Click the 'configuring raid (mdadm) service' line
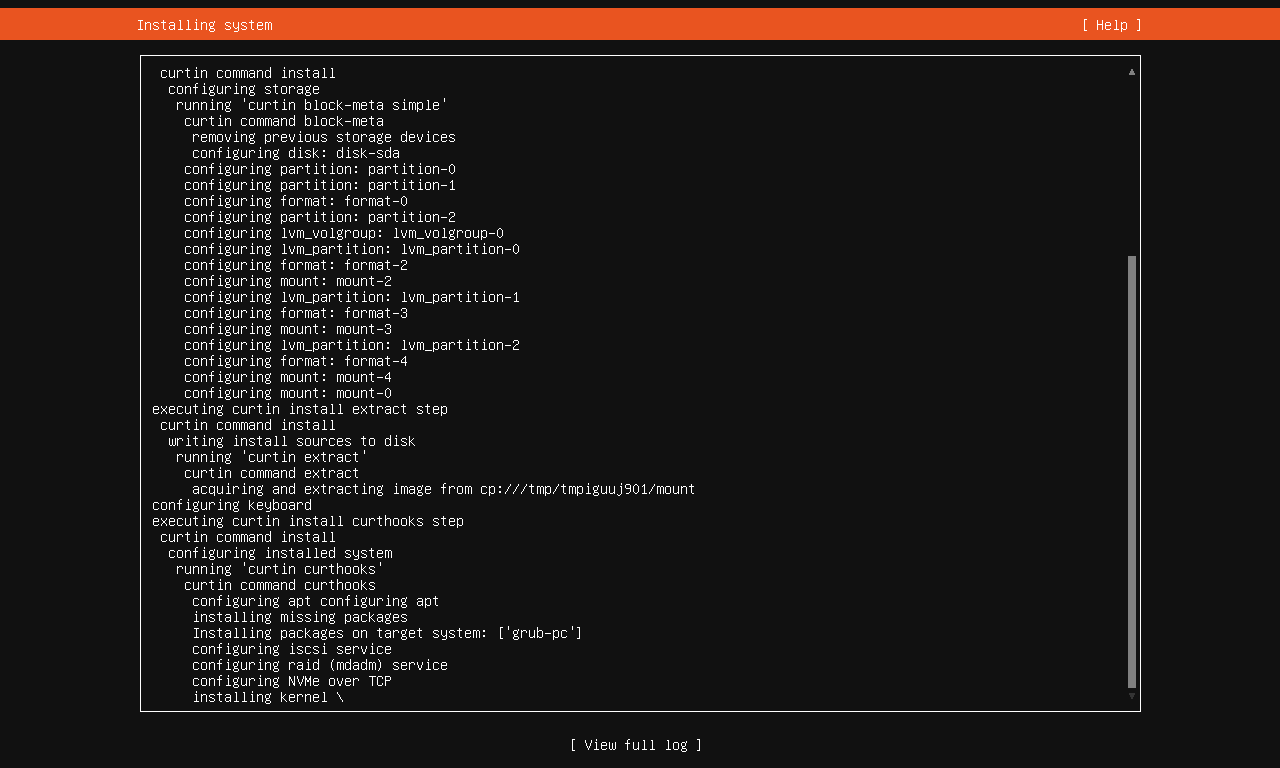Viewport: 1280px width, 768px height. [319, 665]
